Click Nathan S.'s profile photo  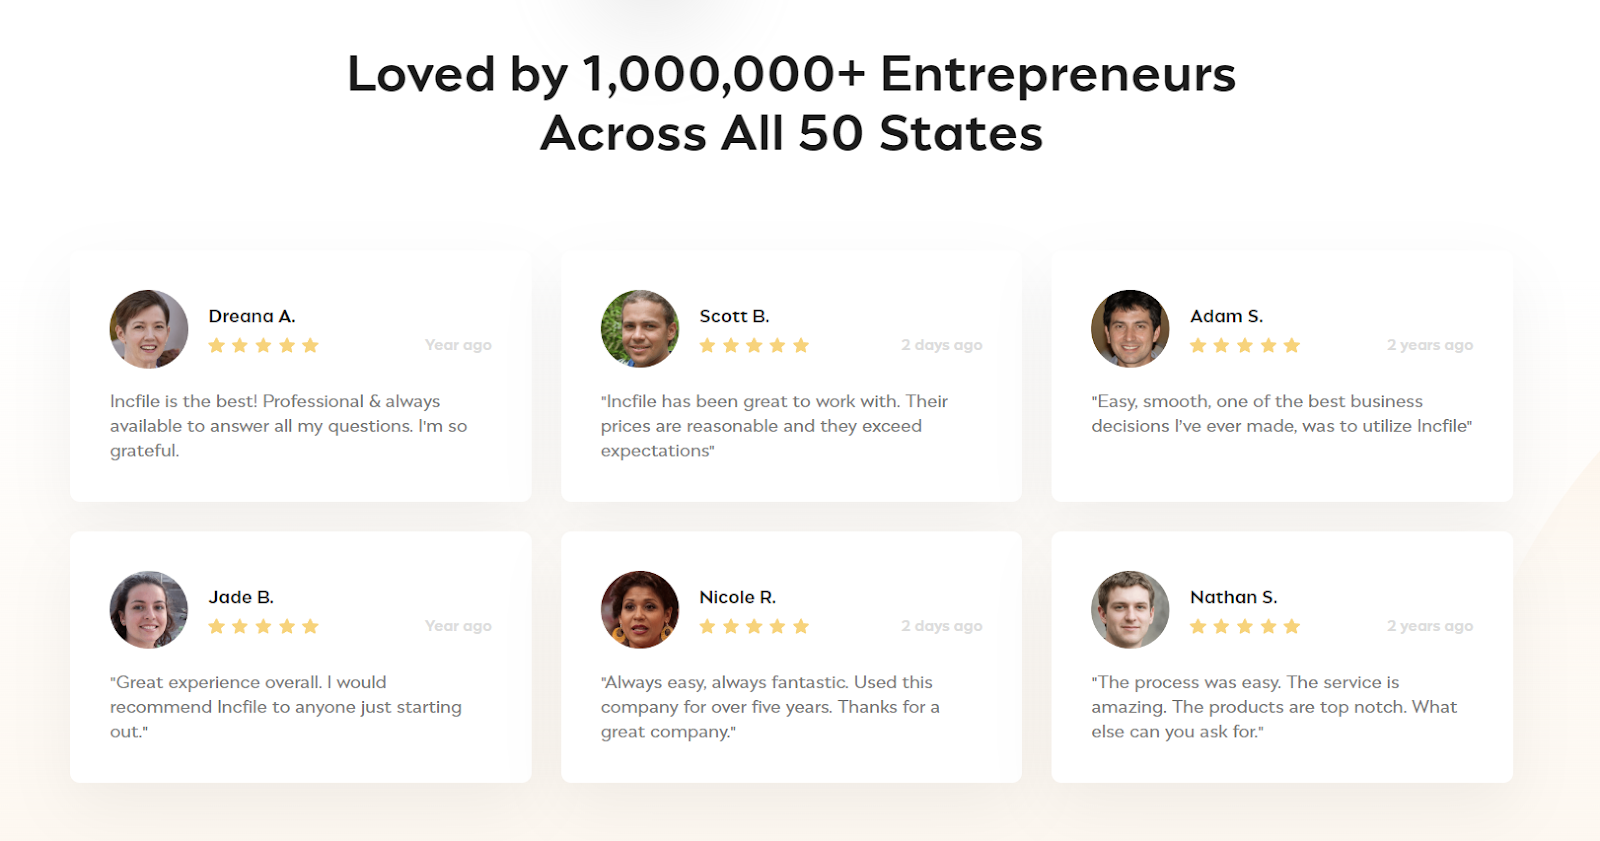[x=1130, y=610]
